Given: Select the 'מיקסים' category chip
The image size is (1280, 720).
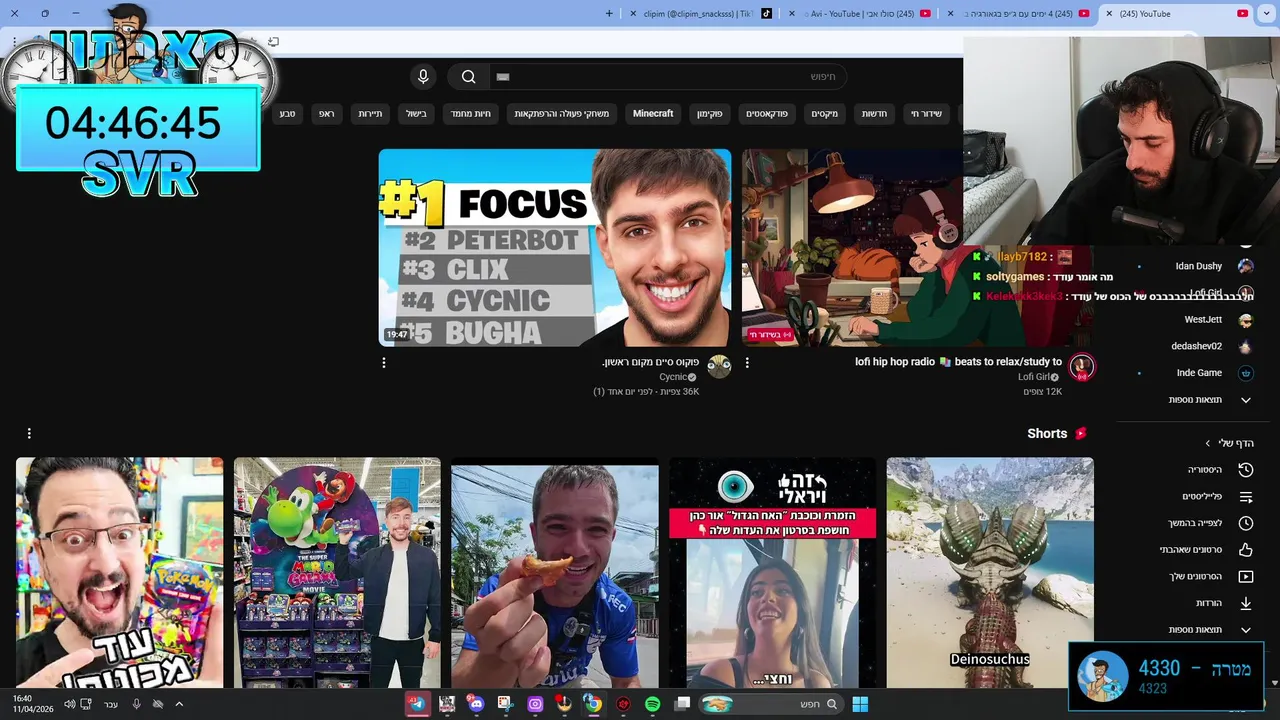Looking at the screenshot, I should click(x=825, y=114).
